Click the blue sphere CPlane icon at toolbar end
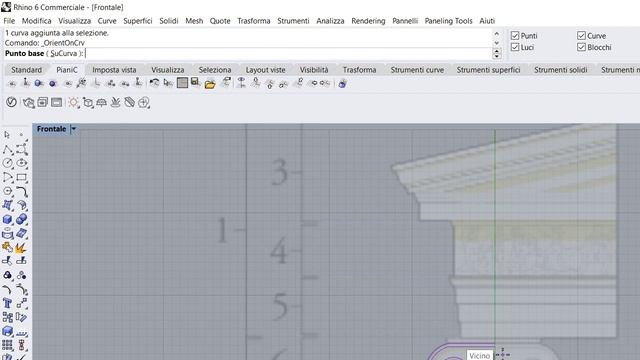This screenshot has width=640, height=360. pos(342,83)
